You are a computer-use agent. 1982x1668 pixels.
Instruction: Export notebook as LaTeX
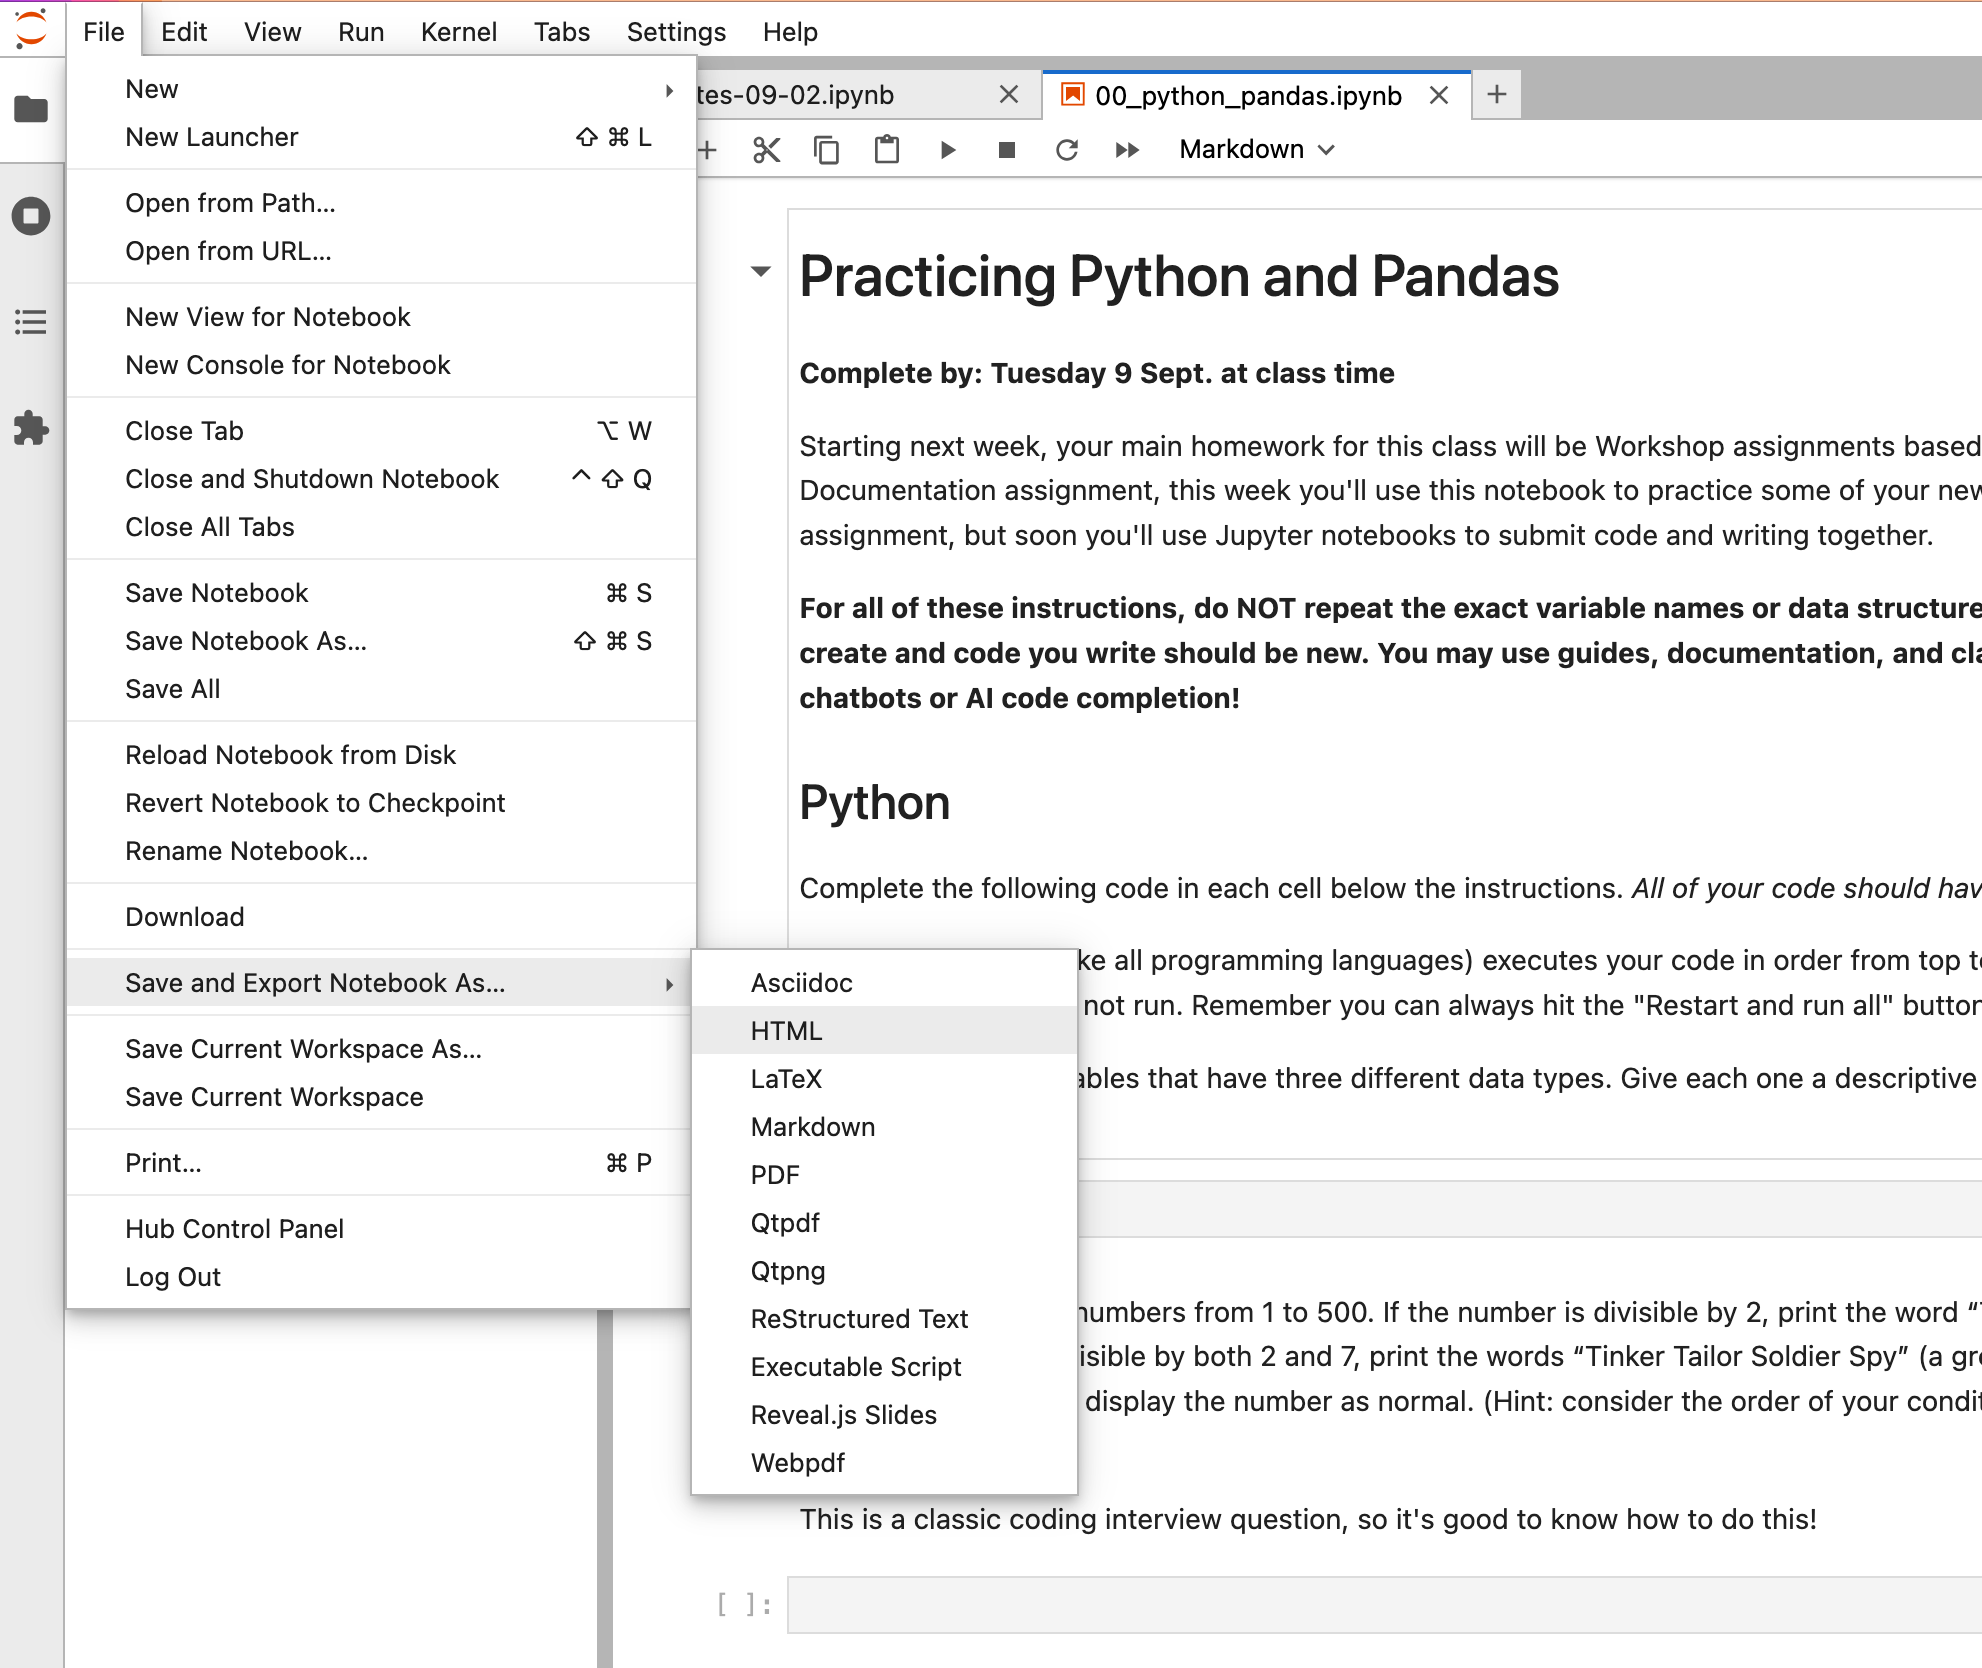[884, 1079]
